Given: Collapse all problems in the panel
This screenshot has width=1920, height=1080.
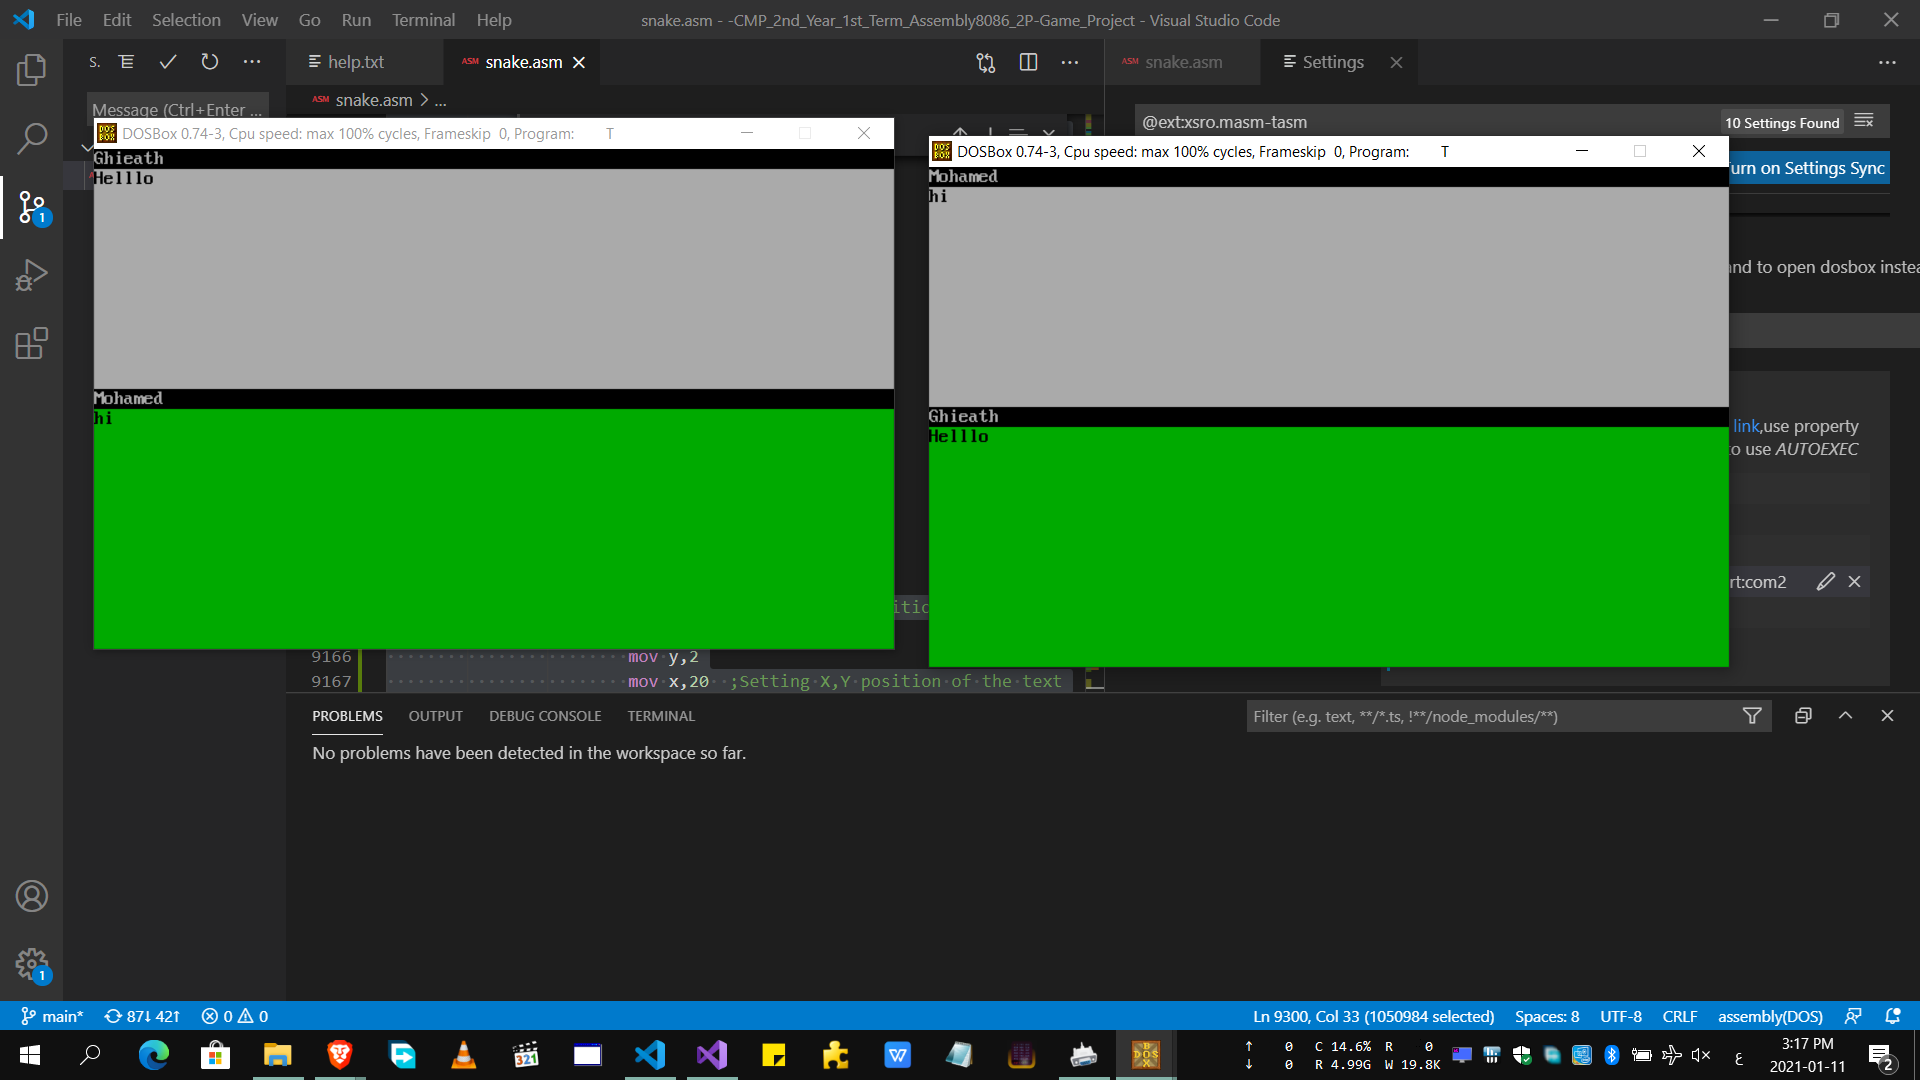Looking at the screenshot, I should click(1803, 716).
